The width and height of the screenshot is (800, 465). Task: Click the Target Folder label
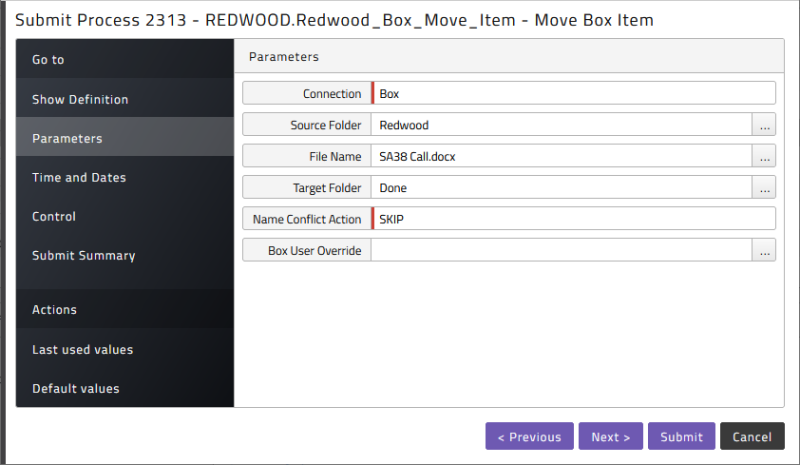pos(327,188)
